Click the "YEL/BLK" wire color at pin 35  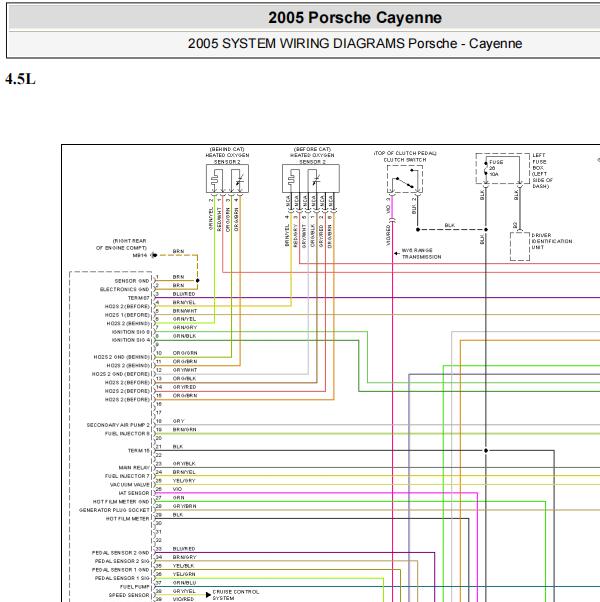pos(183,566)
